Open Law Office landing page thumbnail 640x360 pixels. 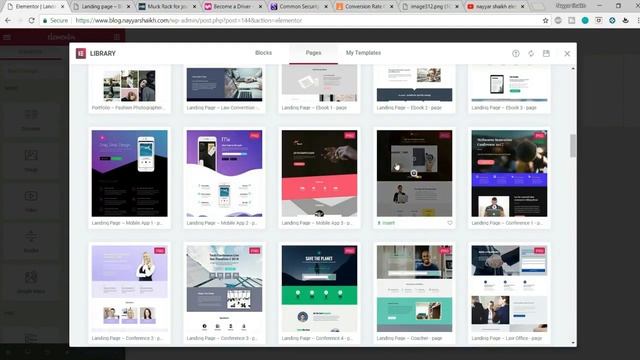point(509,289)
